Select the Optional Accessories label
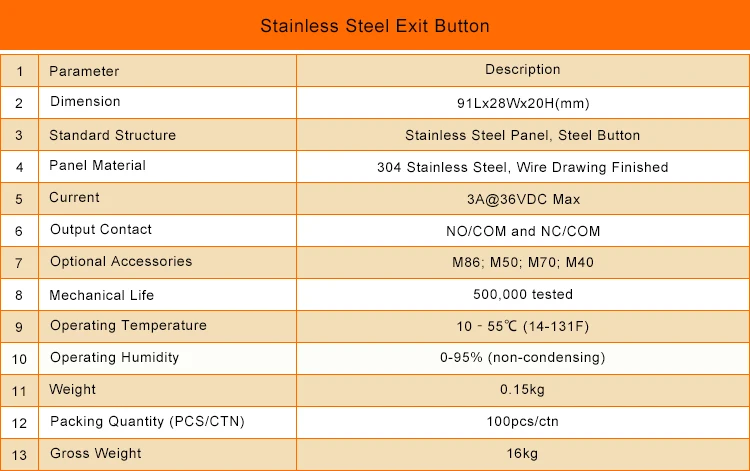This screenshot has height=471, width=750. coord(121,262)
